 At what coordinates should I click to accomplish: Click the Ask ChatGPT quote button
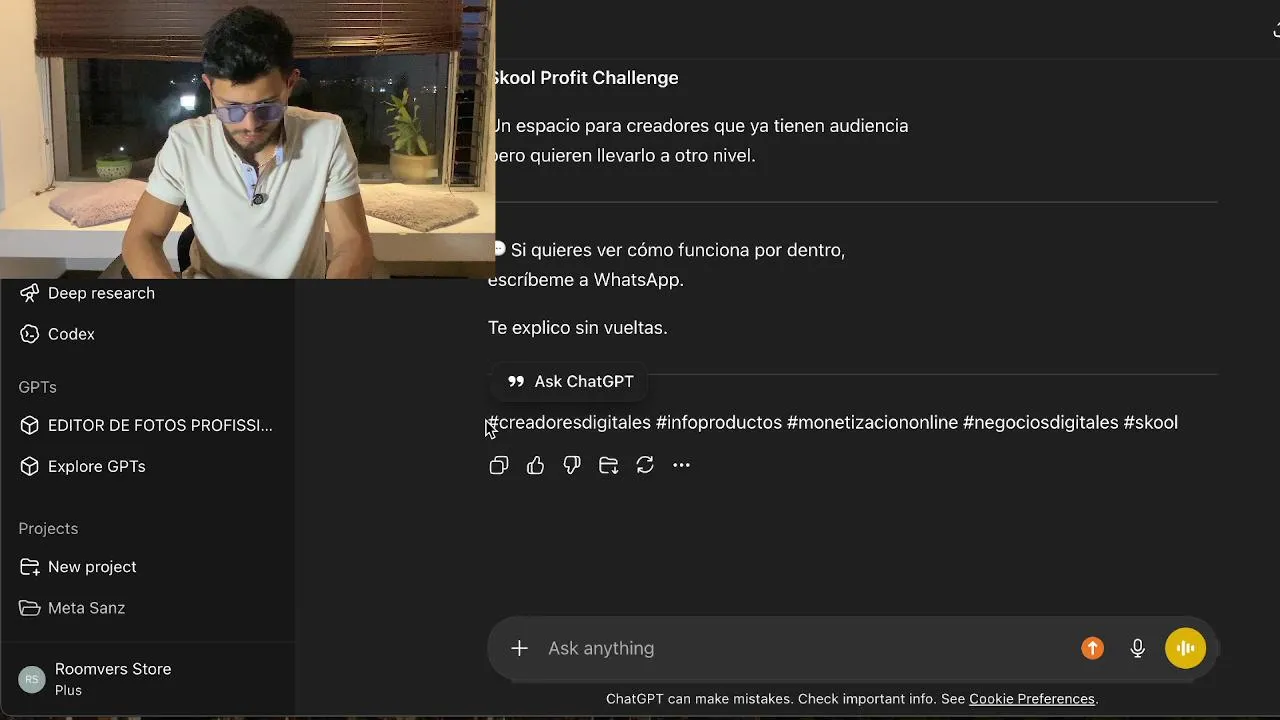pos(570,381)
